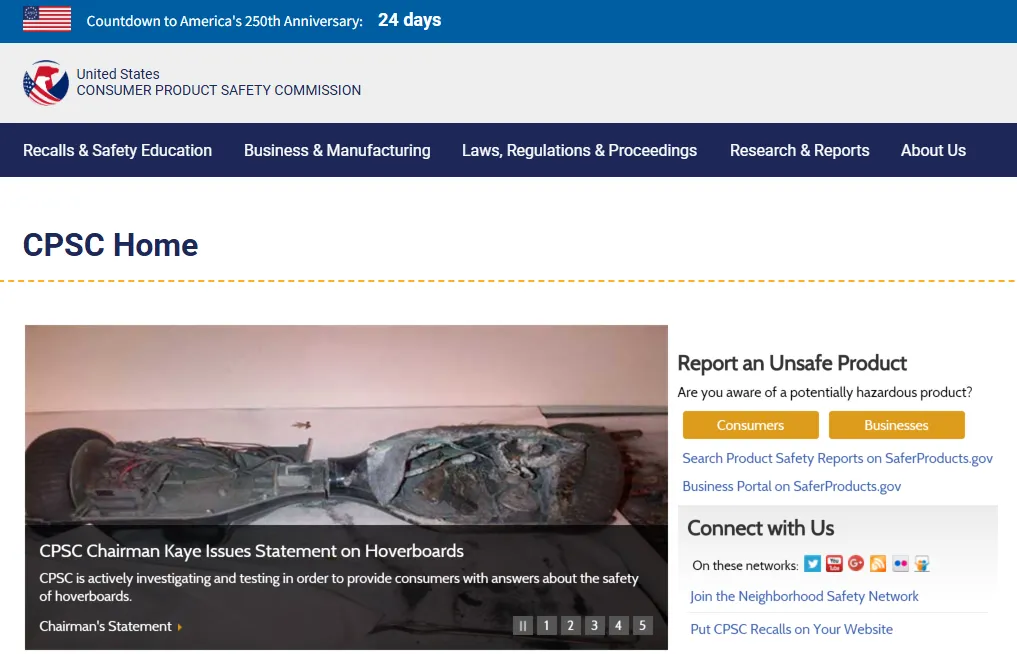Click the Businesses report button

(896, 425)
